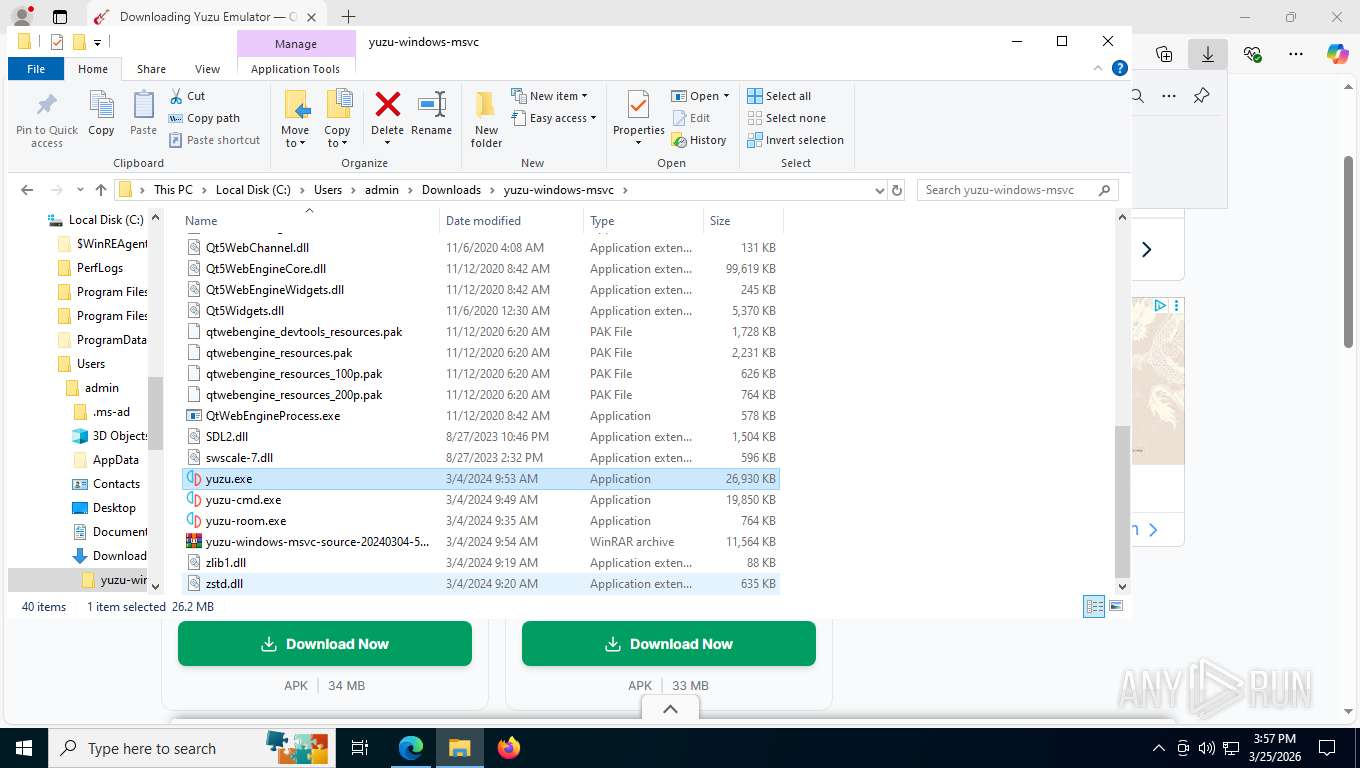Minimize the ribbon chevron
Image resolution: width=1360 pixels, height=768 pixels.
coord(1099,68)
